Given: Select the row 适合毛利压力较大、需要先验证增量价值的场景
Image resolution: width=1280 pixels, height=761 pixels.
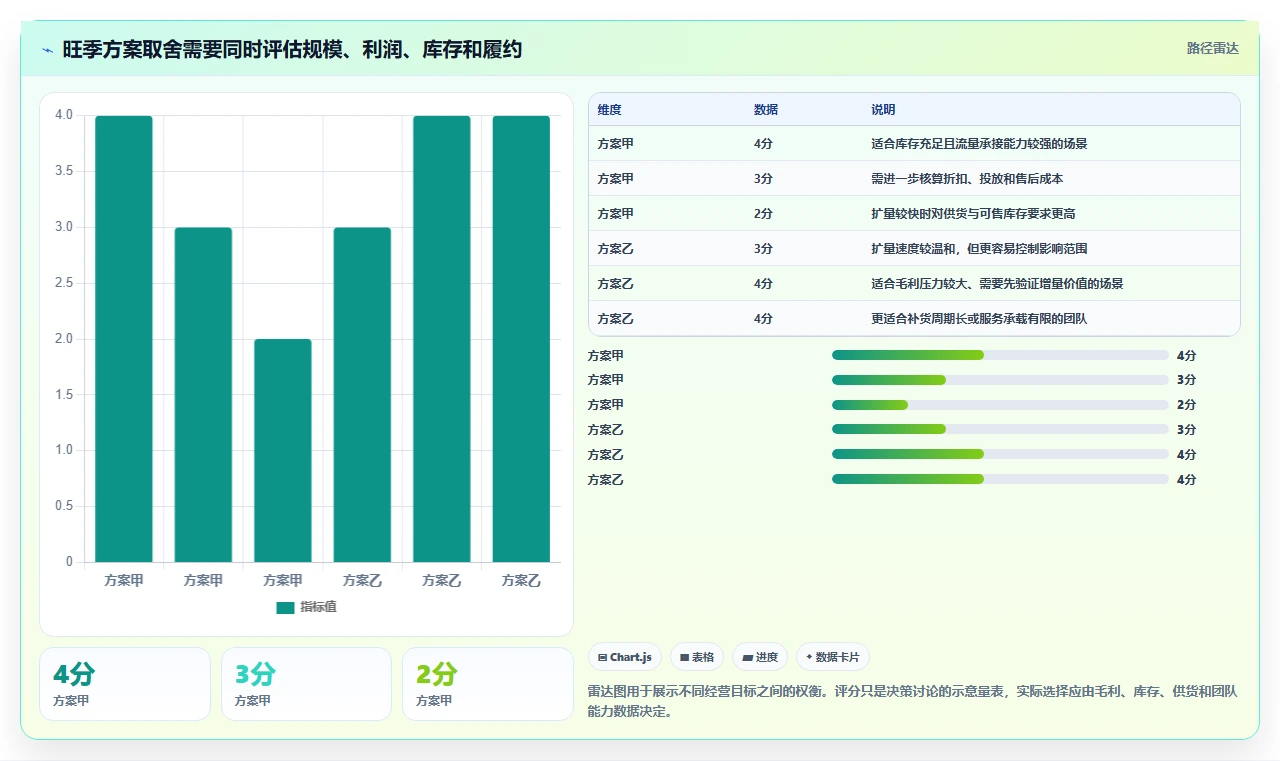Looking at the screenshot, I should [914, 284].
